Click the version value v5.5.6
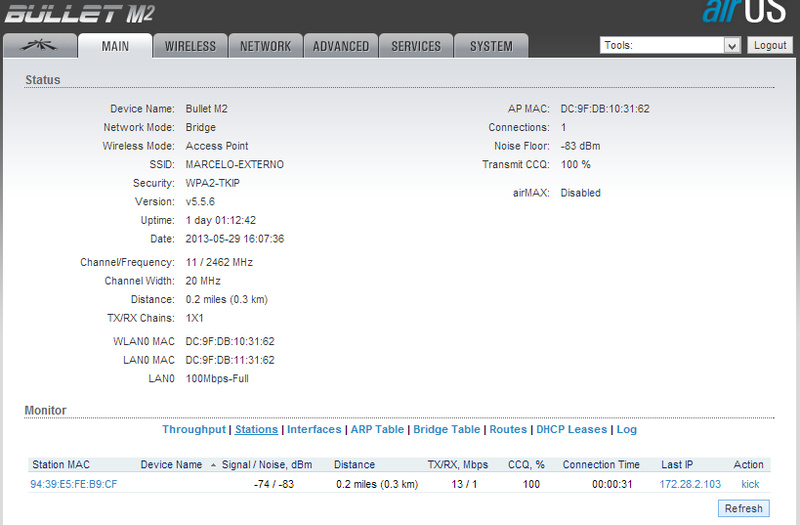This screenshot has width=800, height=525. [200, 202]
